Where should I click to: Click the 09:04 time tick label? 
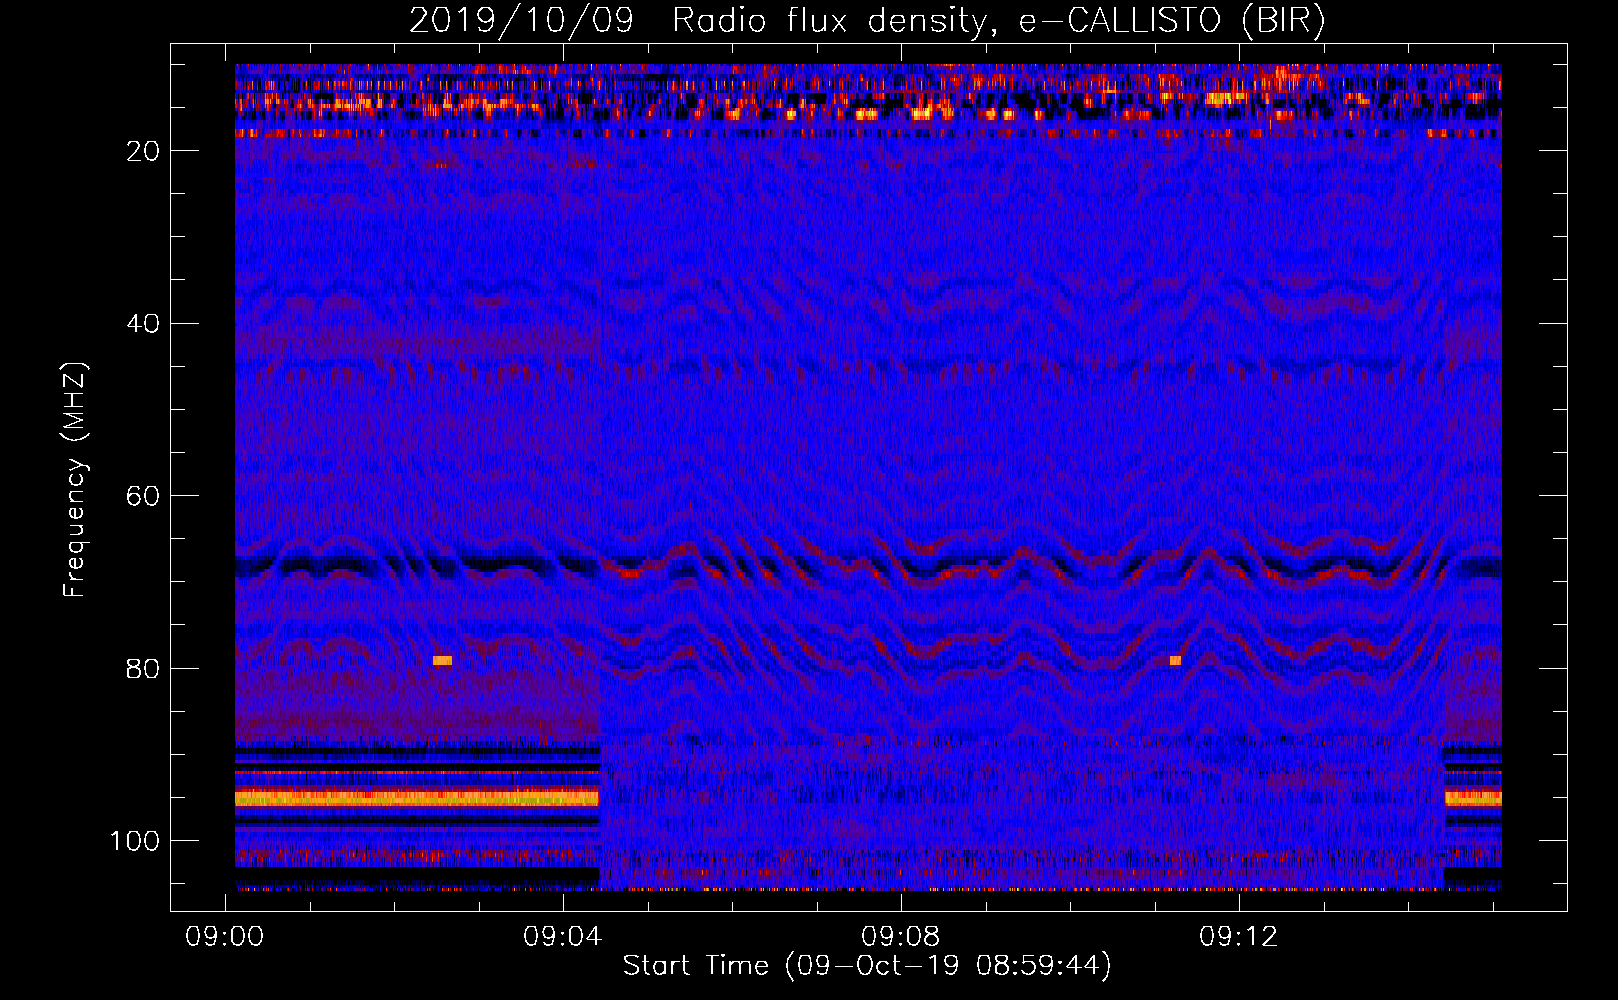point(563,936)
